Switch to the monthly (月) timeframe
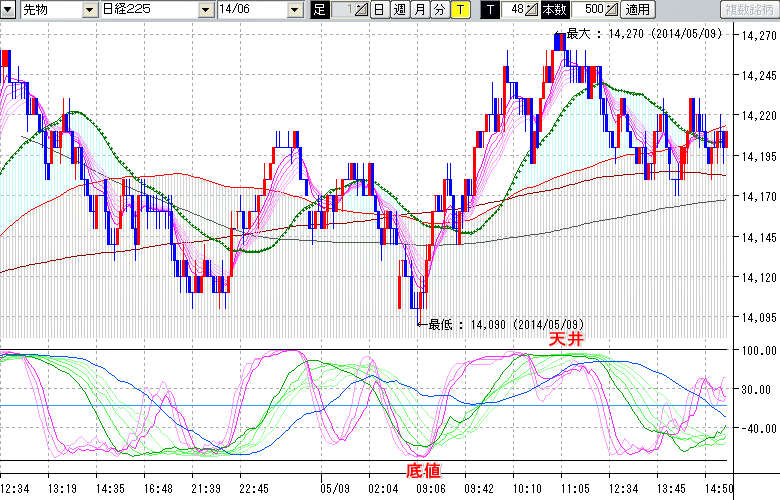 click(419, 10)
